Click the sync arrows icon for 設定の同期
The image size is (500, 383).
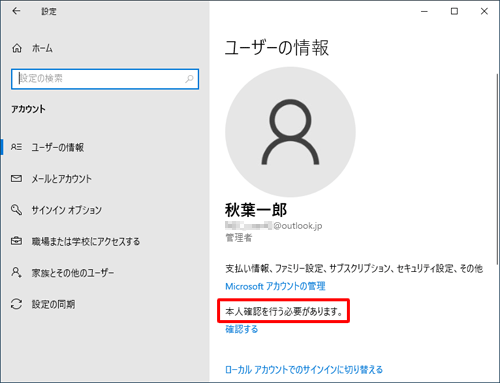[x=16, y=304]
